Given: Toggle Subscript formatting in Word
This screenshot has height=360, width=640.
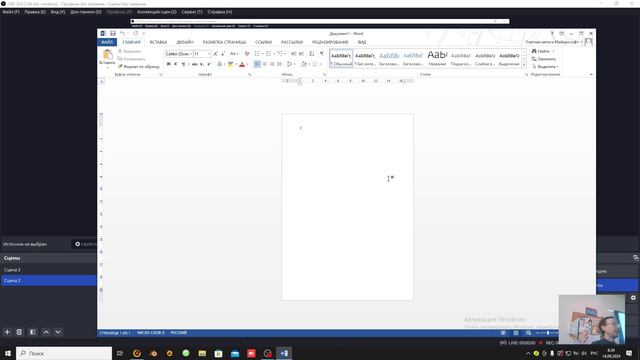Looking at the screenshot, I should [x=202, y=64].
